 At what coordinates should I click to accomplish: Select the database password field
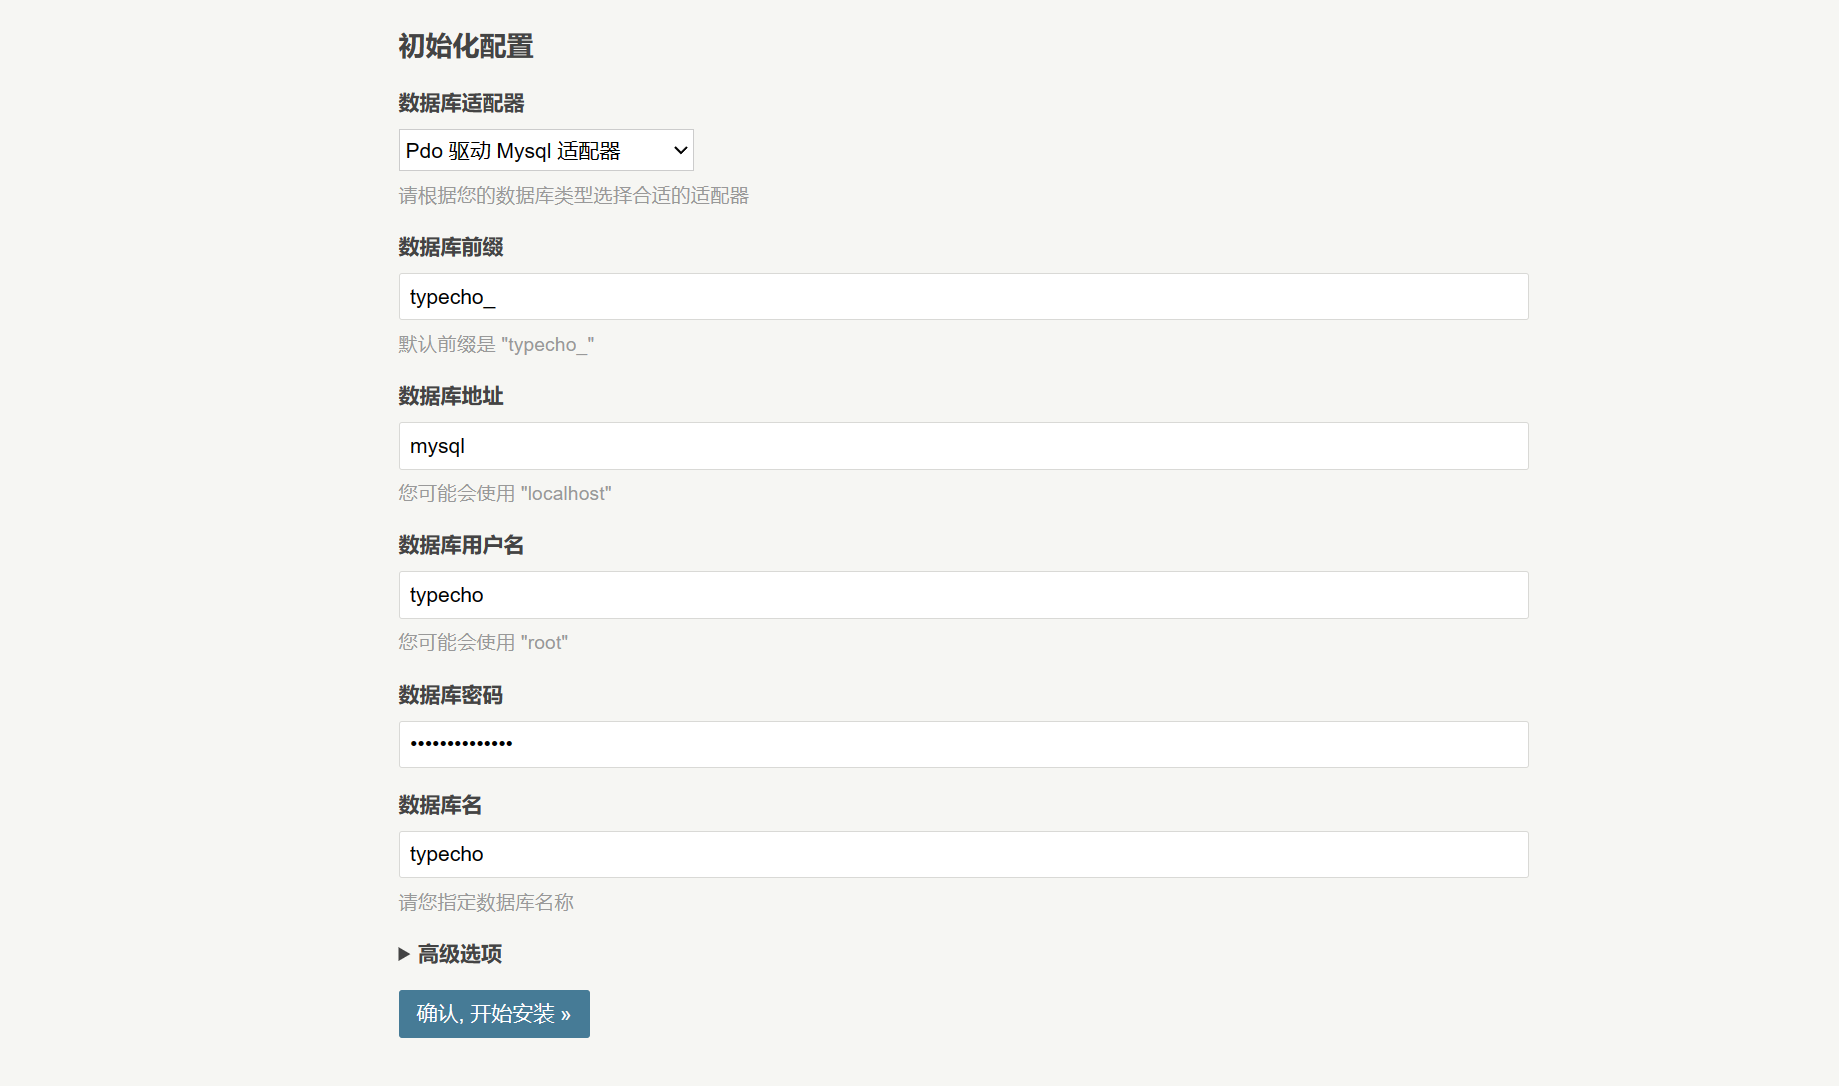[x=963, y=744]
